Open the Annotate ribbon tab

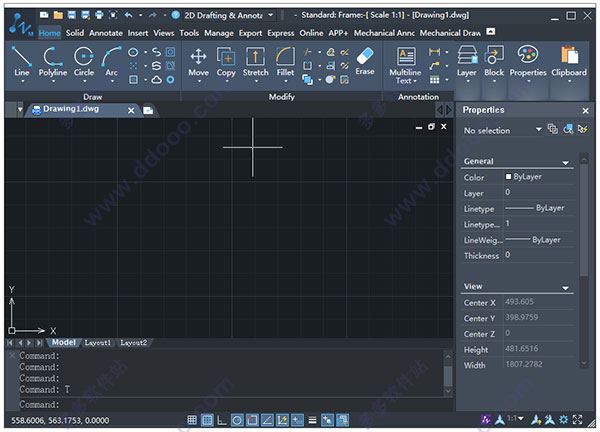tap(106, 33)
